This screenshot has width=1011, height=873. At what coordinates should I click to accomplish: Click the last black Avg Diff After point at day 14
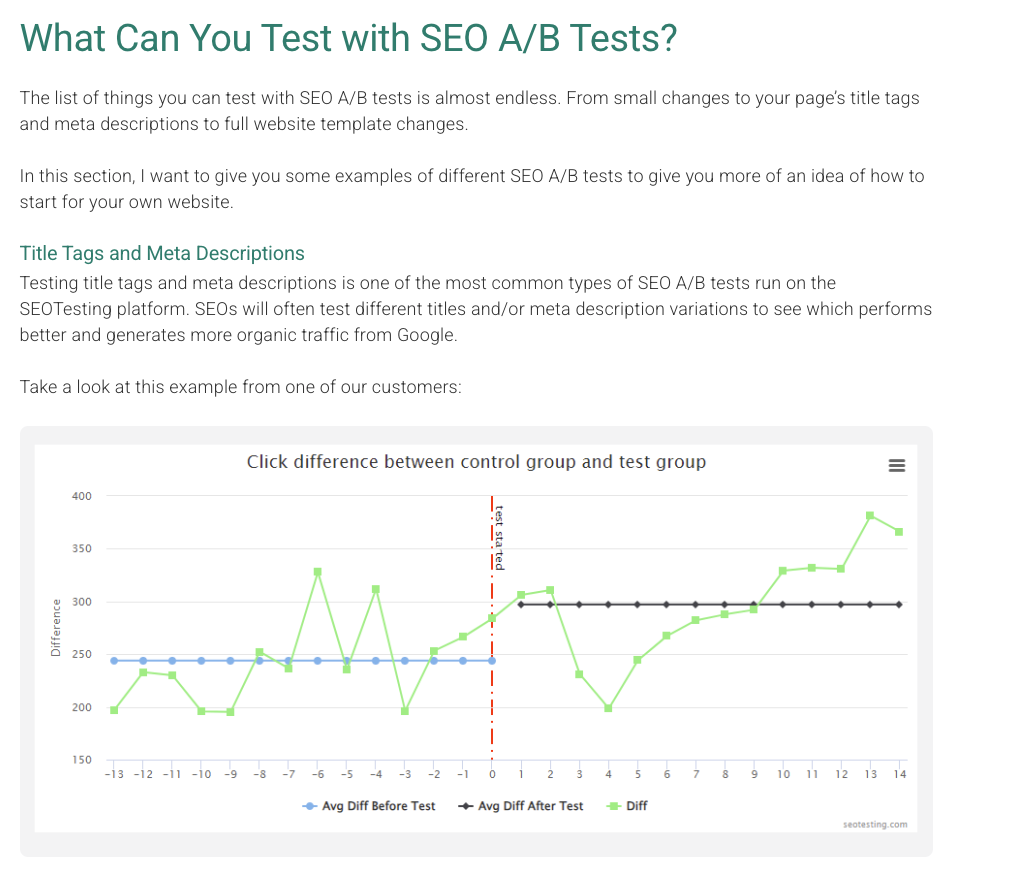coord(899,604)
